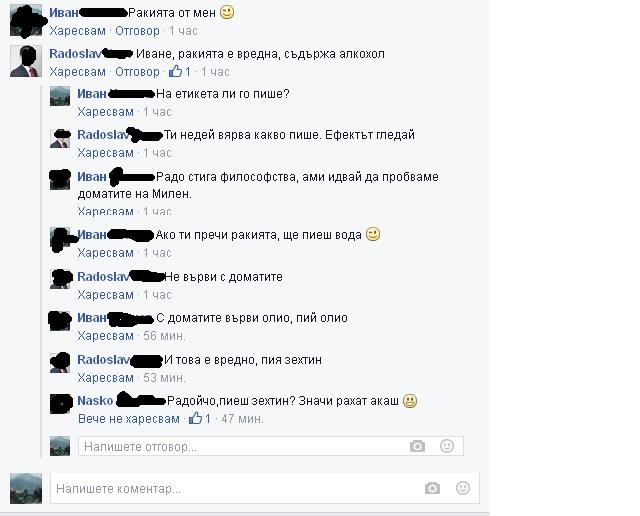Open Nasko's profile name link
640x516 pixels.
pos(95,400)
